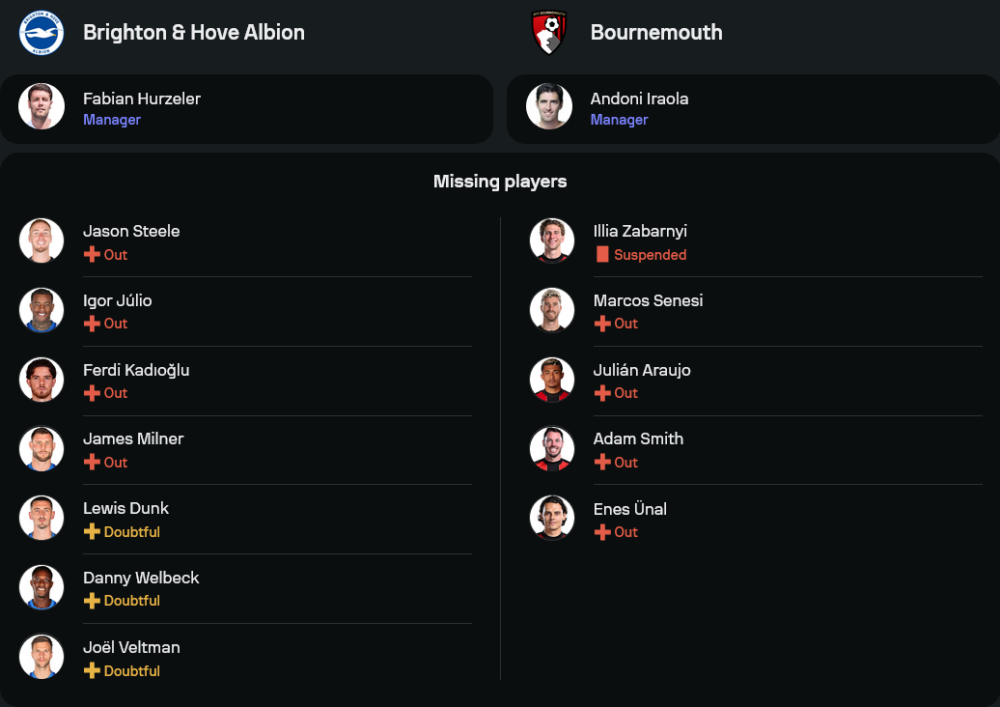Click the Brighton & Hove Albion crest

pos(41,32)
